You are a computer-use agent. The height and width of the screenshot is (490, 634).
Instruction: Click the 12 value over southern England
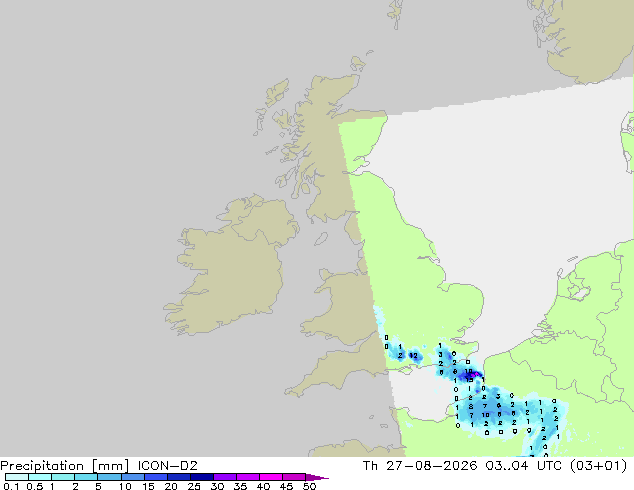[413, 356]
